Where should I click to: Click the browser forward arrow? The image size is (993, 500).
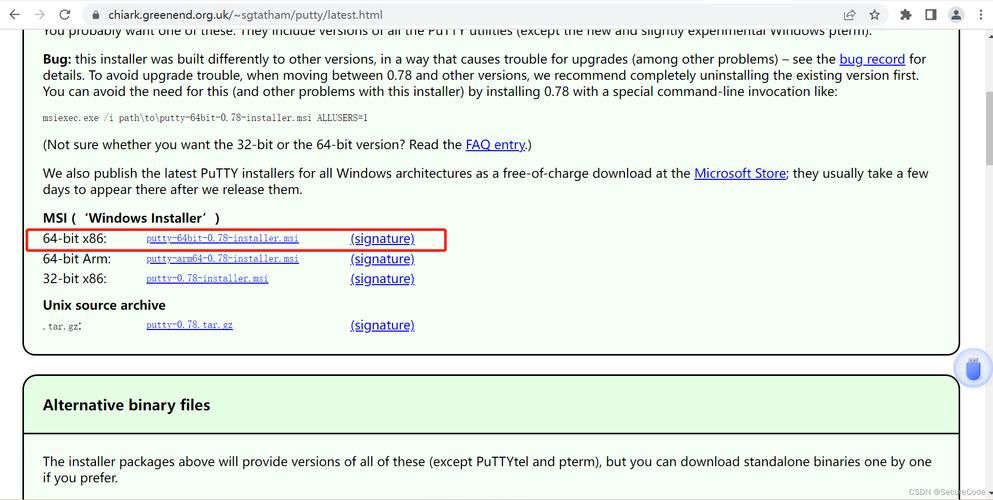click(x=39, y=14)
